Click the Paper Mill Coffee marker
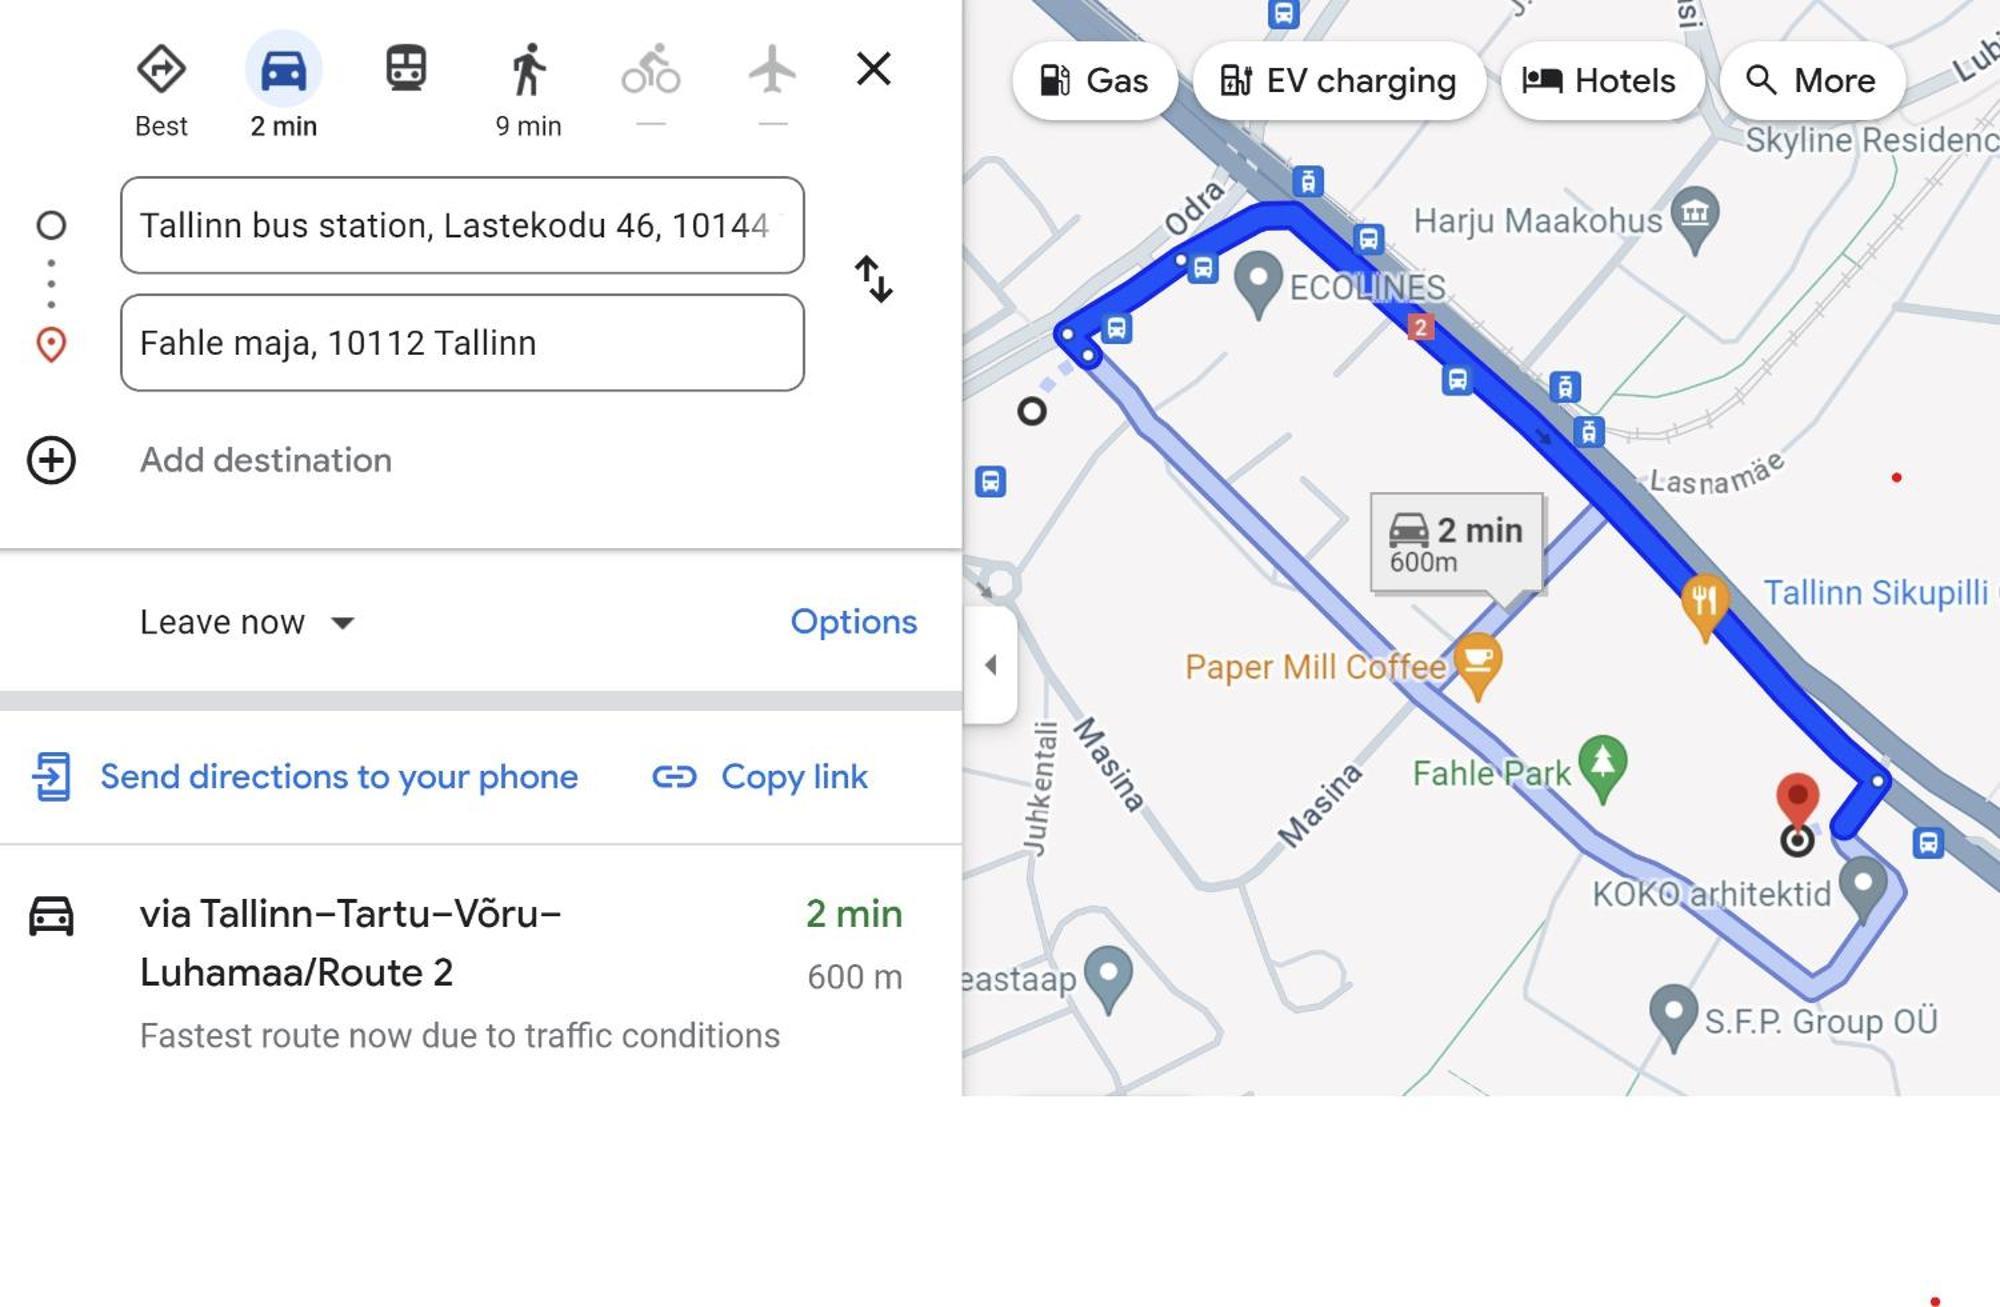2000x1307 pixels. click(1478, 664)
